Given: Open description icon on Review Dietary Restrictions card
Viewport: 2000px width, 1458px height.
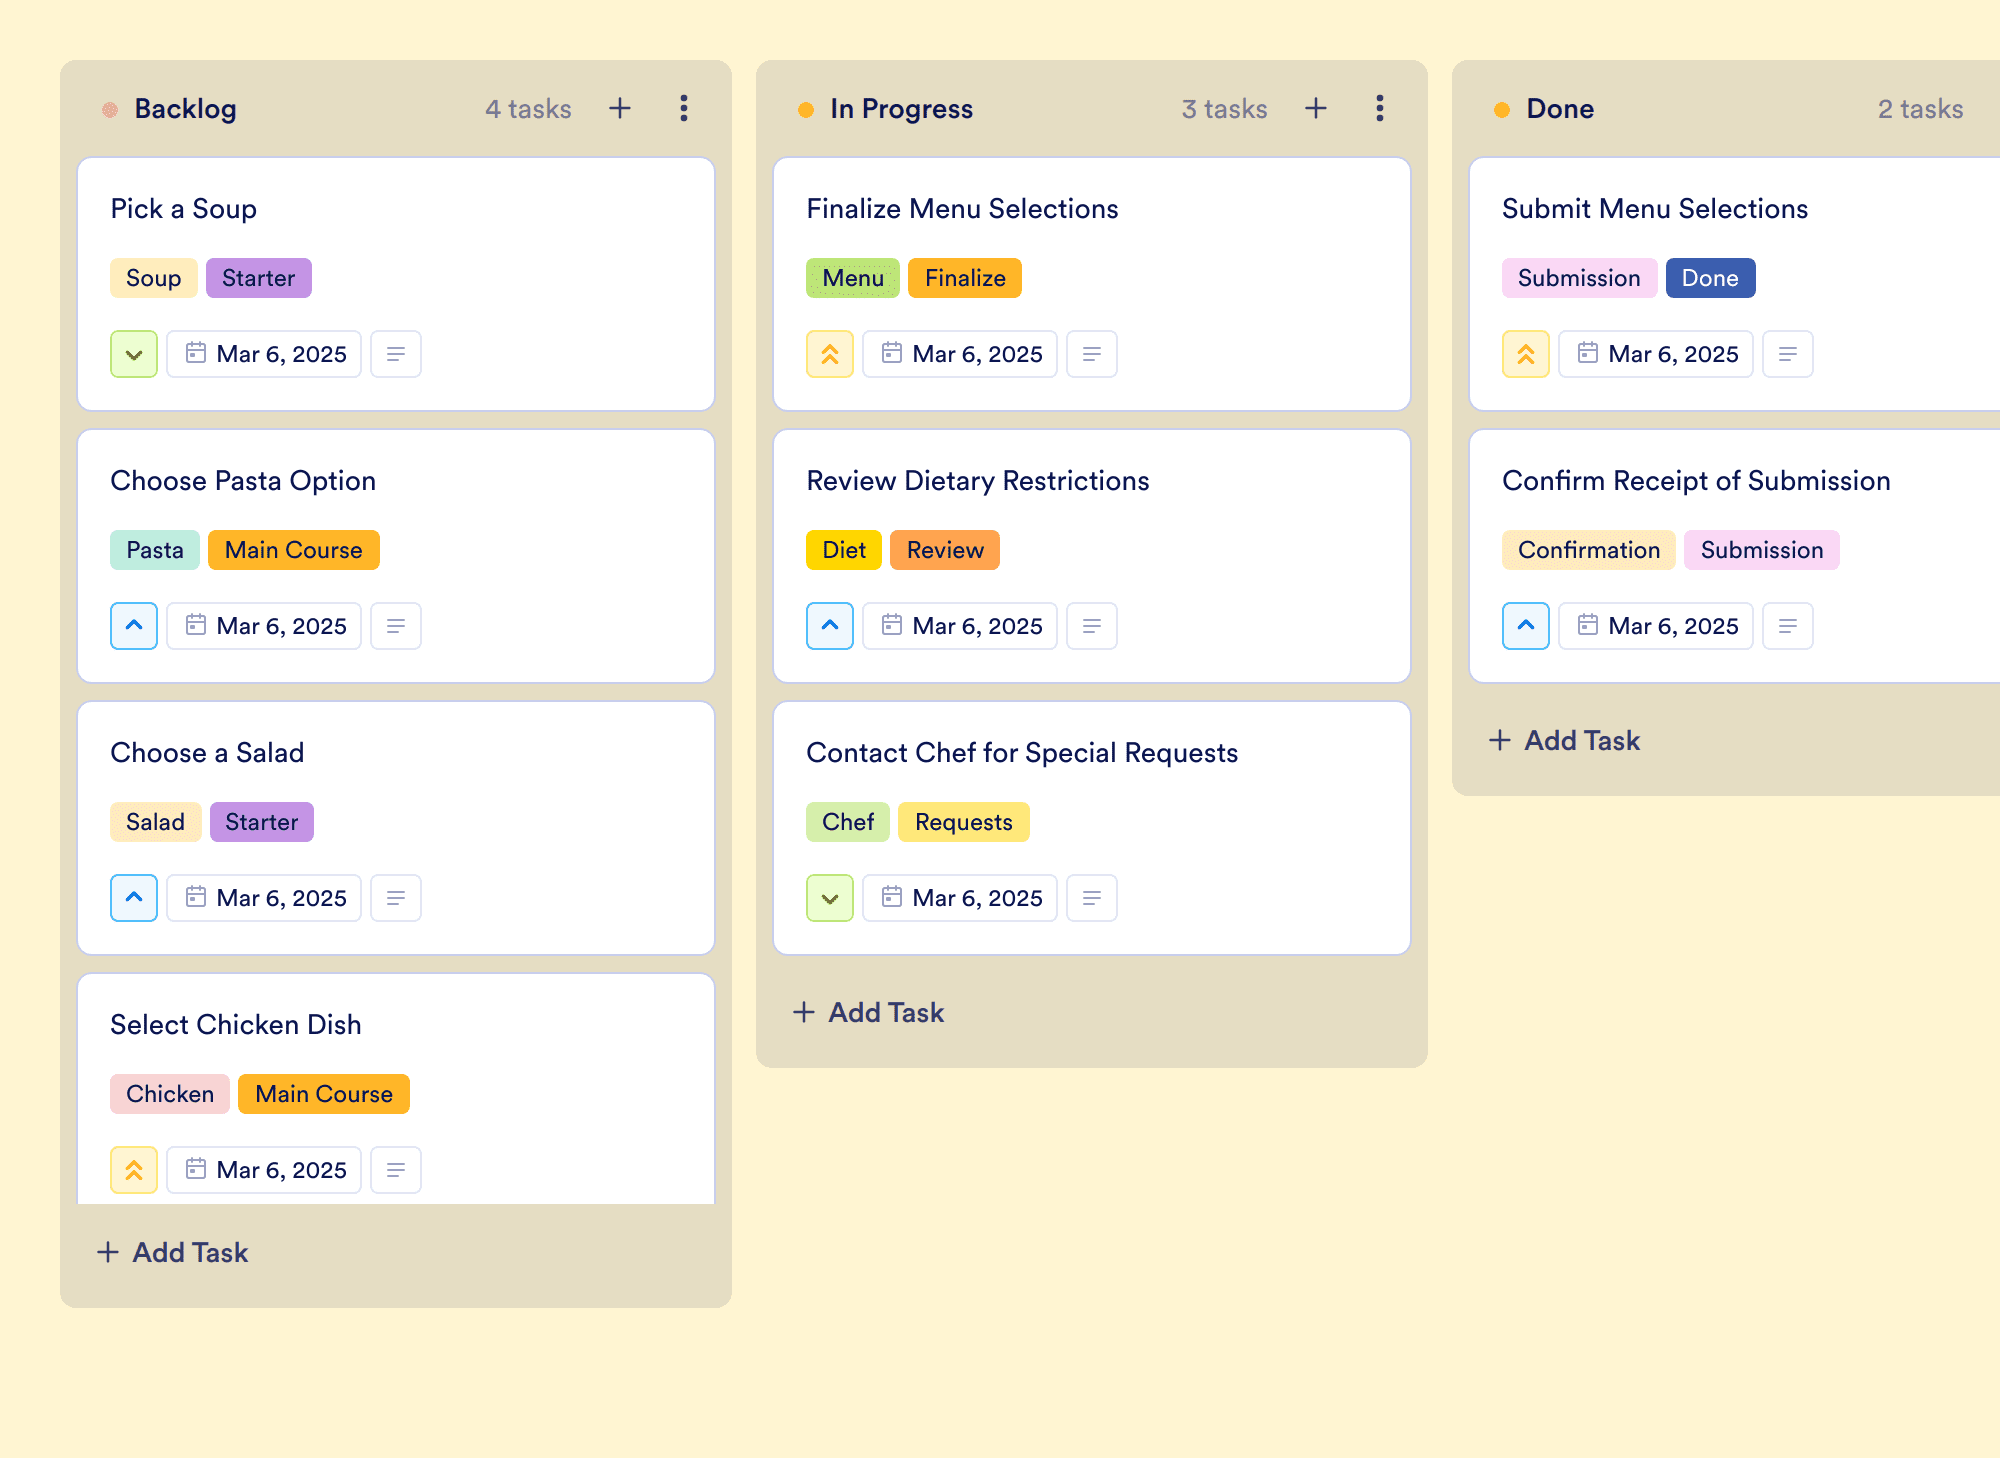Looking at the screenshot, I should point(1092,626).
